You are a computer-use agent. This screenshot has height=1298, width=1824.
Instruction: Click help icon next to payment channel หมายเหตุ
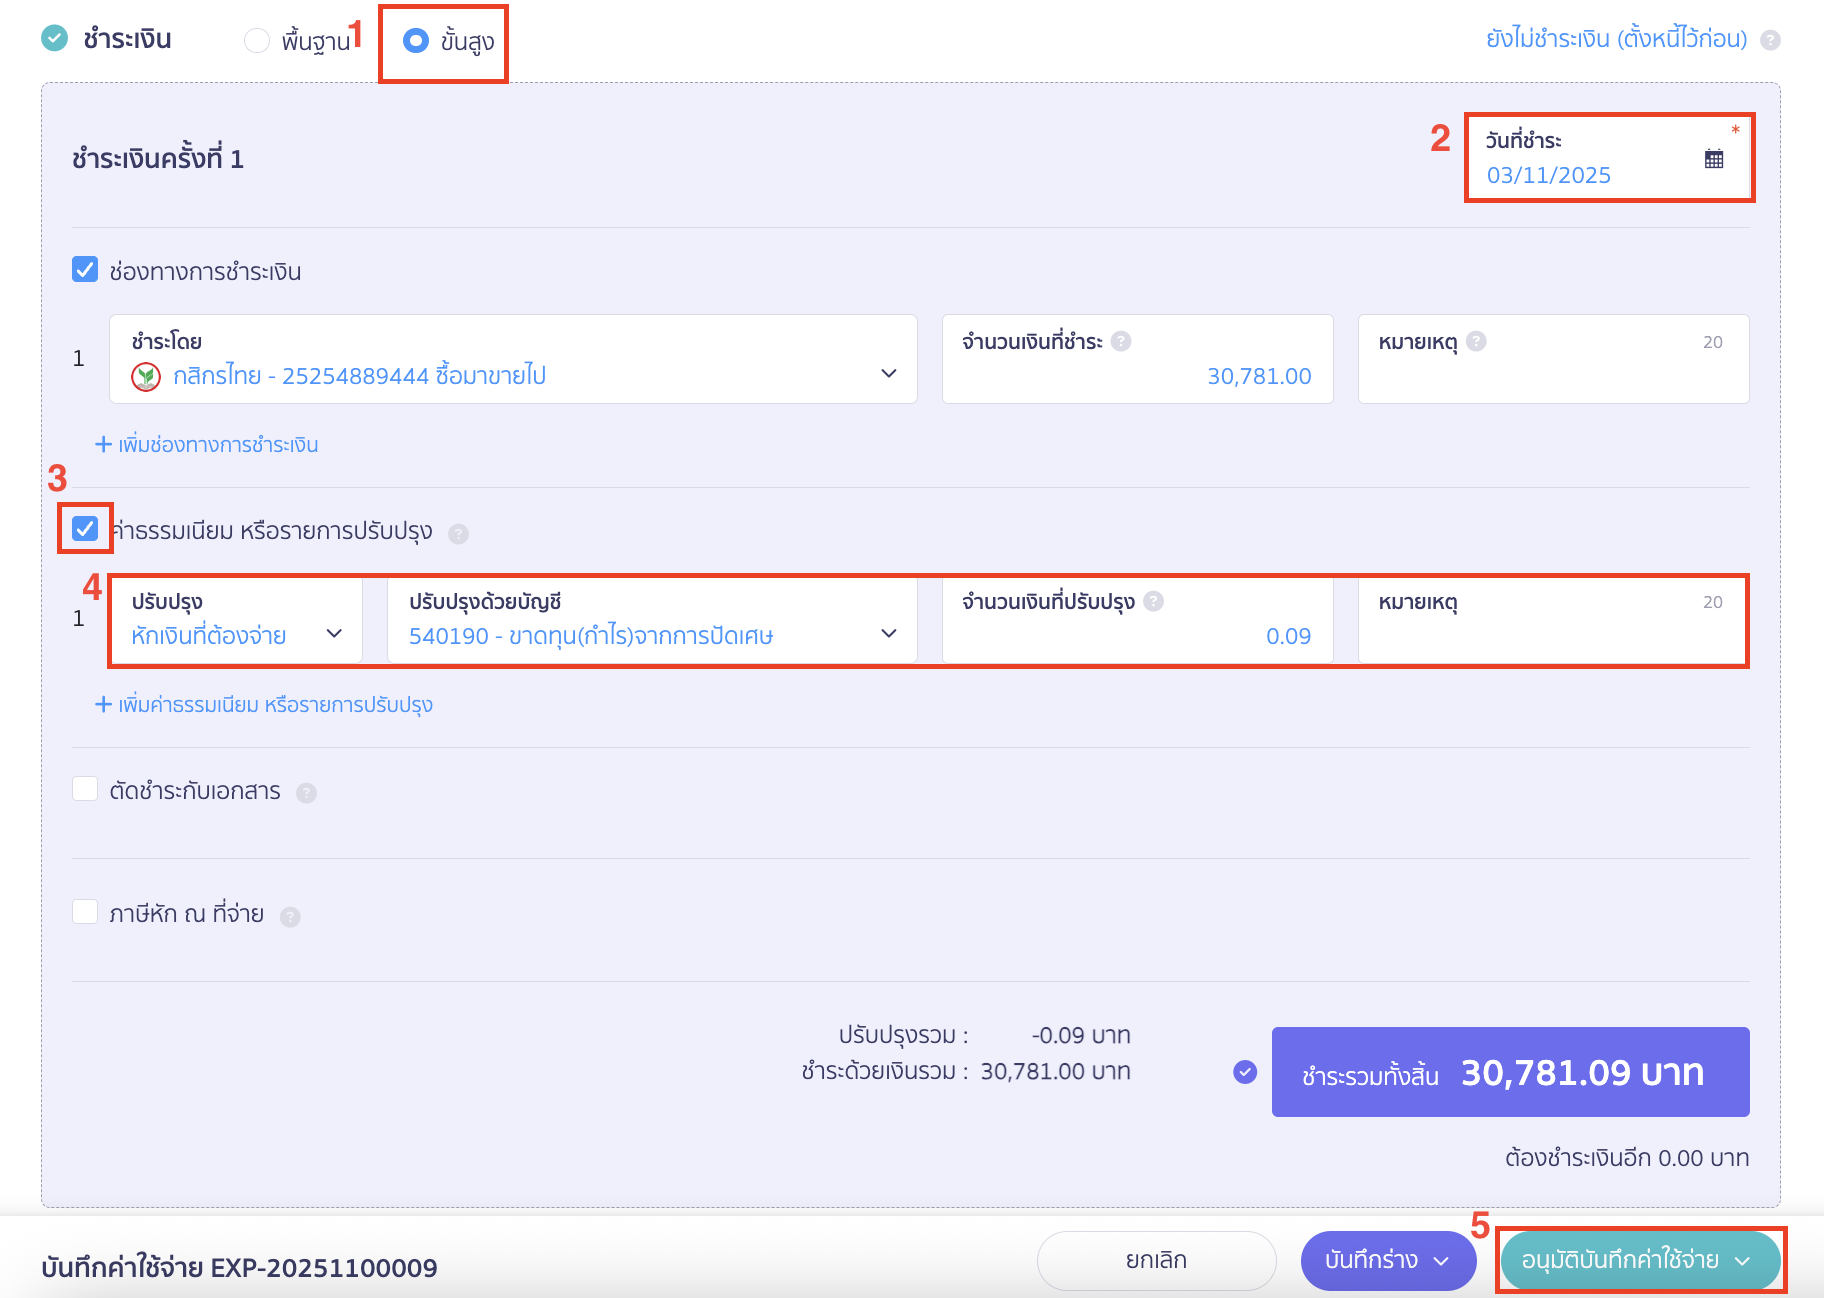coord(1476,341)
